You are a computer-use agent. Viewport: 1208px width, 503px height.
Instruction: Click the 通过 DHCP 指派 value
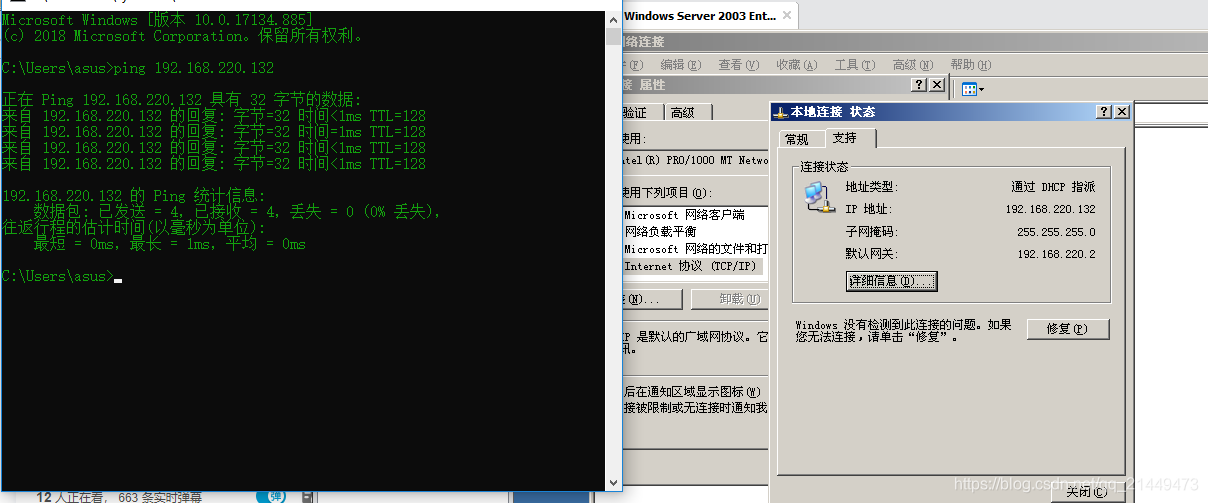1053,187
